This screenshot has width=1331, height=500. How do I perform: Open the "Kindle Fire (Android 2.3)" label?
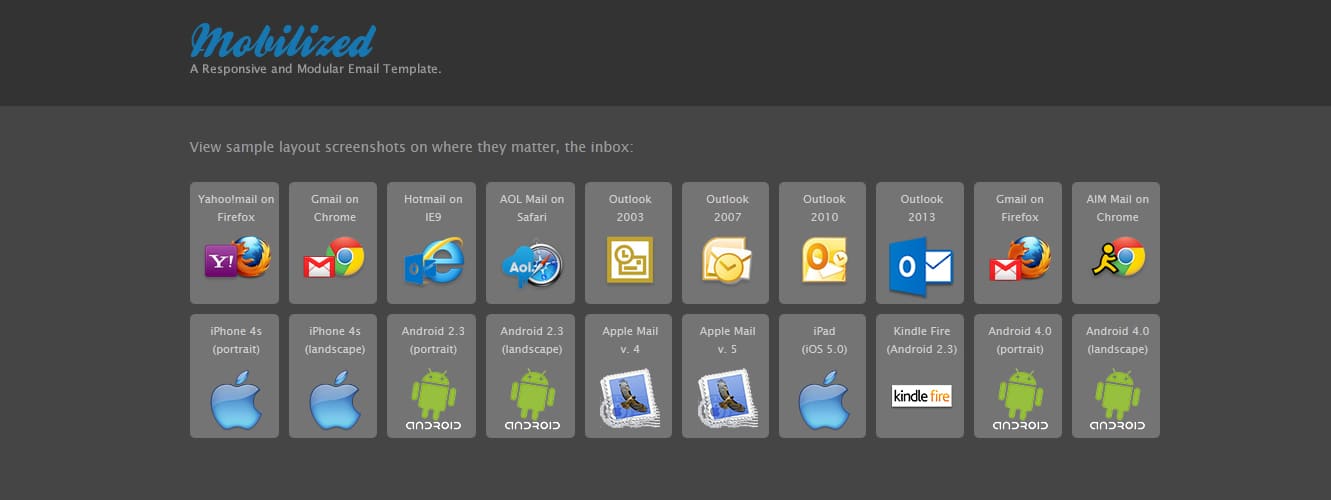(921, 340)
